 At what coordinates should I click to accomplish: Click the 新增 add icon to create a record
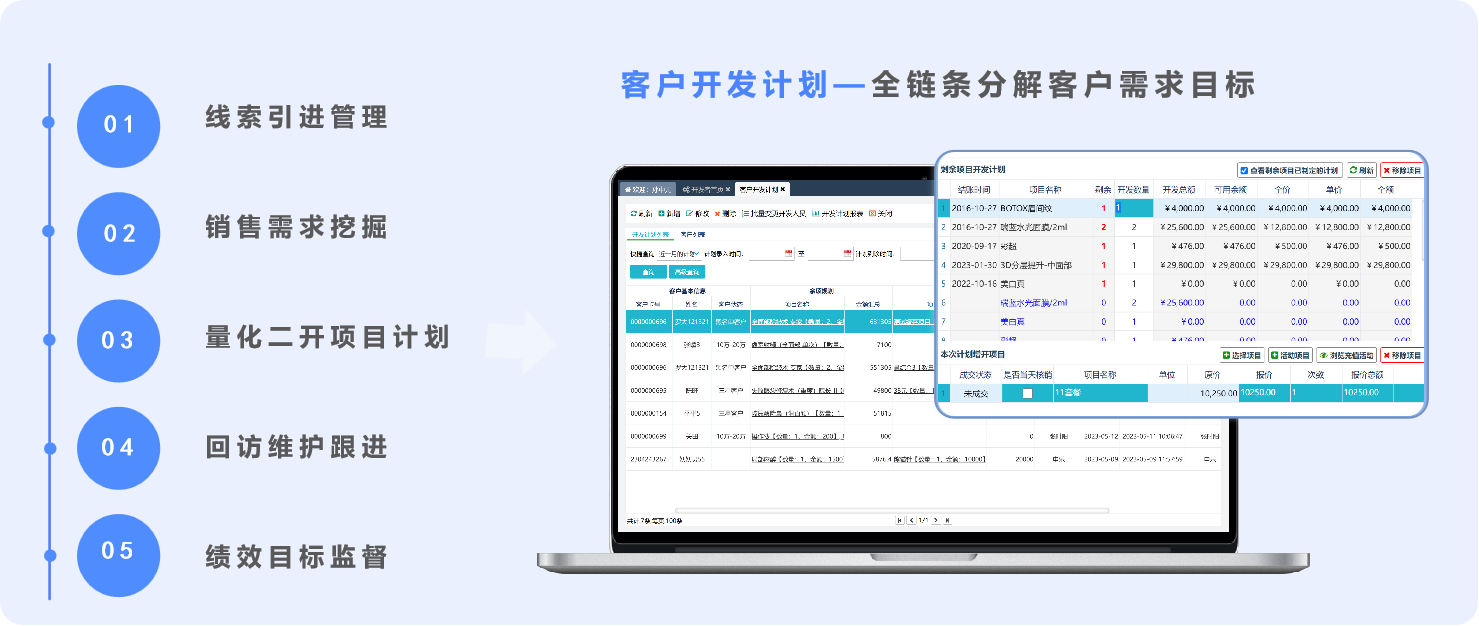point(669,213)
